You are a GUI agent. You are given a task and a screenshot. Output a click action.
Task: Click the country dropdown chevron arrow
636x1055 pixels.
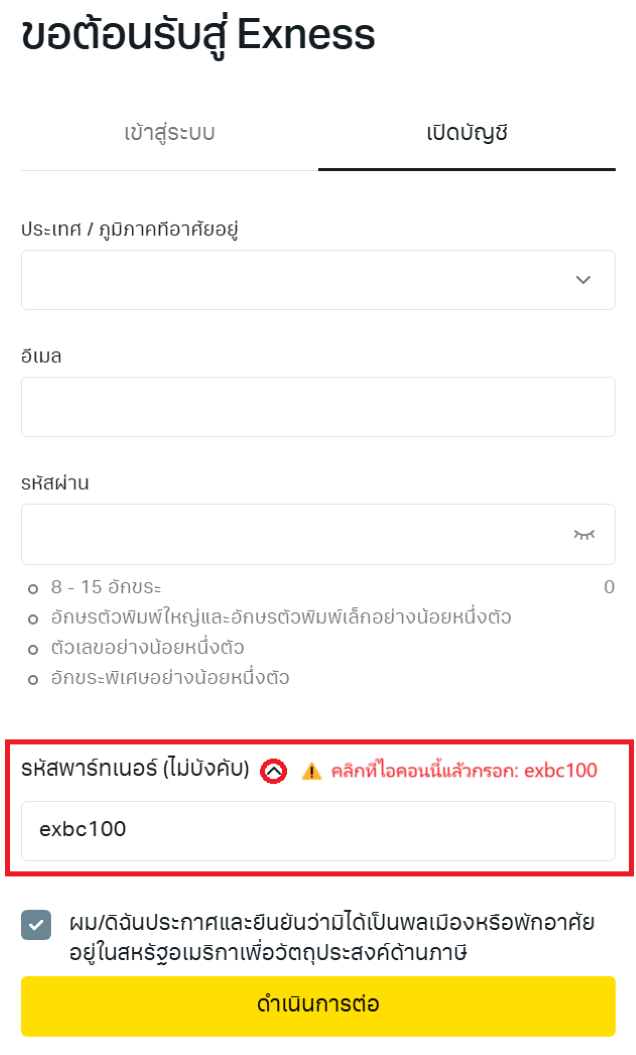[583, 280]
